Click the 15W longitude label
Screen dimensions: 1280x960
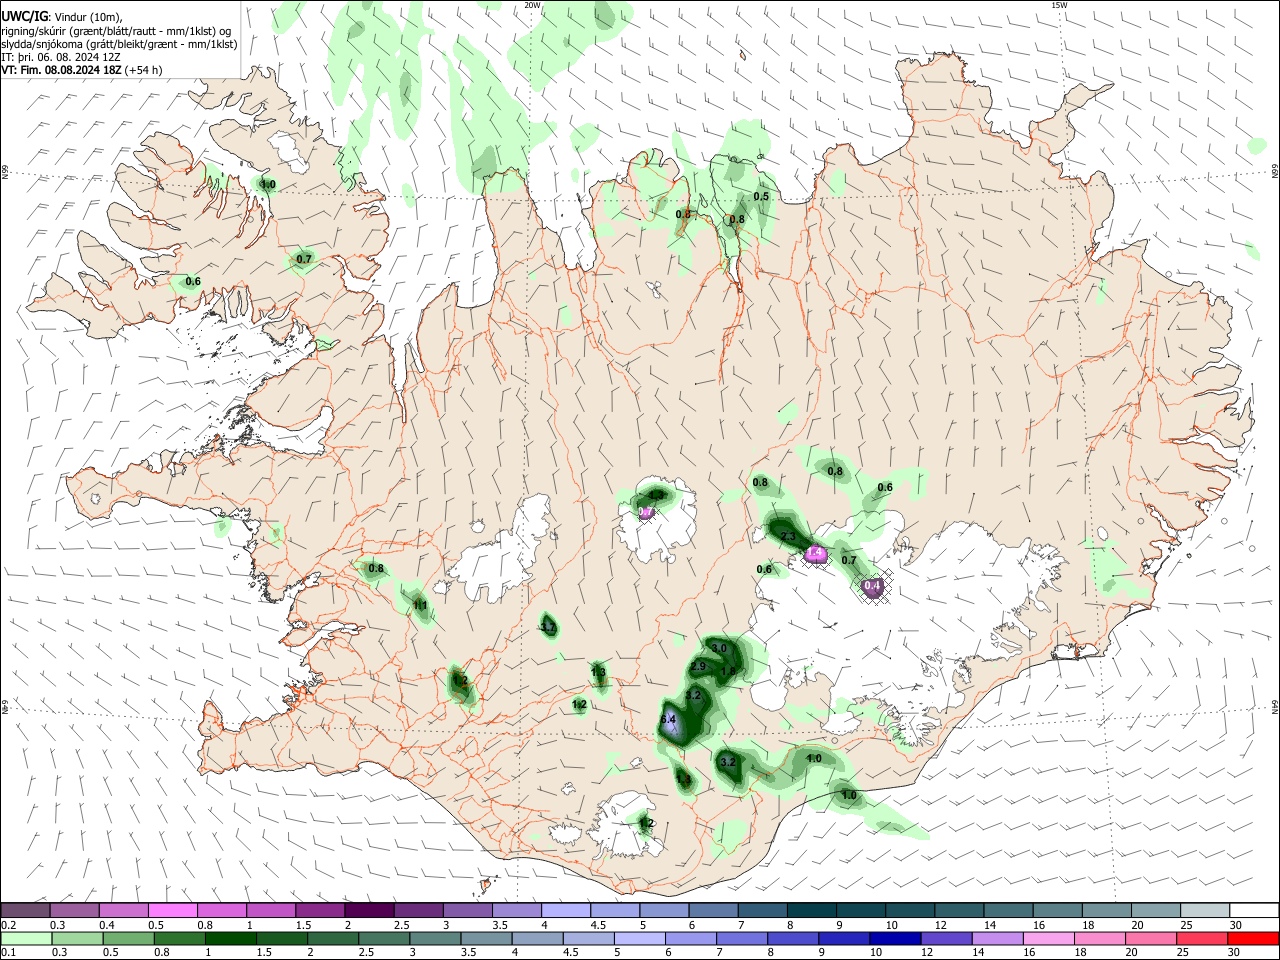click(1059, 5)
